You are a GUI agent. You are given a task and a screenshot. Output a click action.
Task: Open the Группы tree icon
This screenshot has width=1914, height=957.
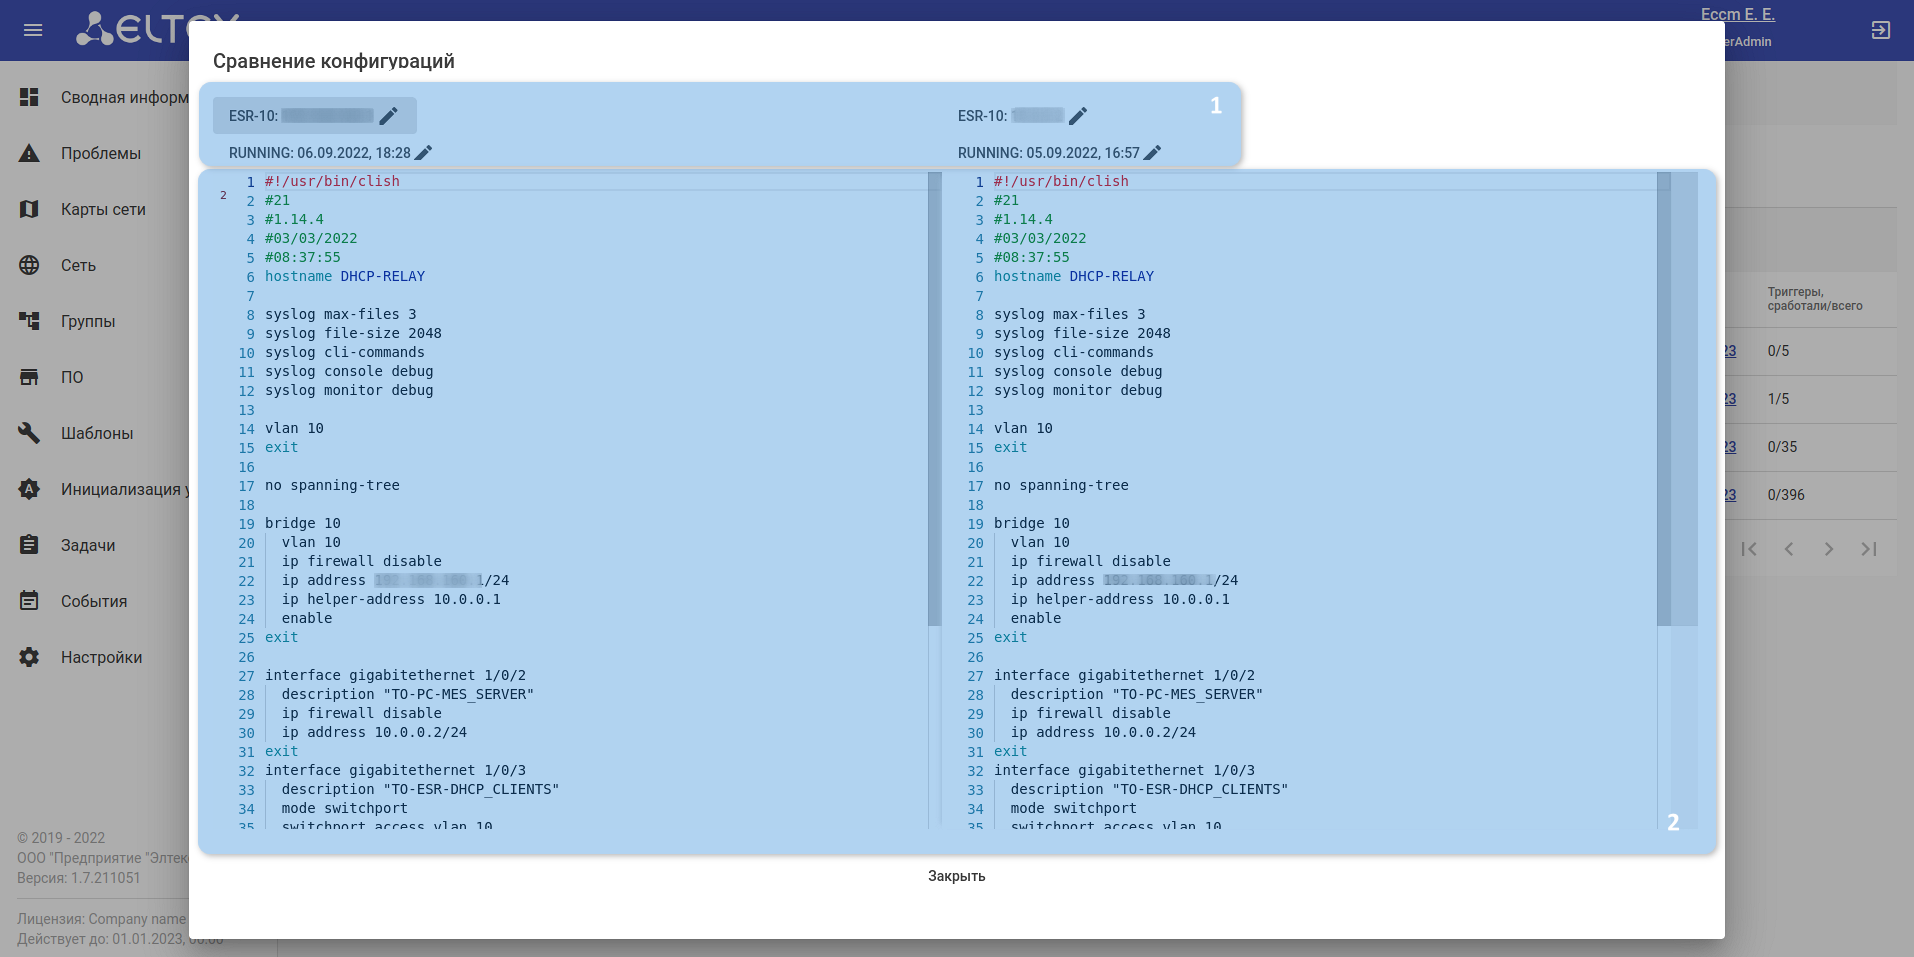(x=29, y=321)
